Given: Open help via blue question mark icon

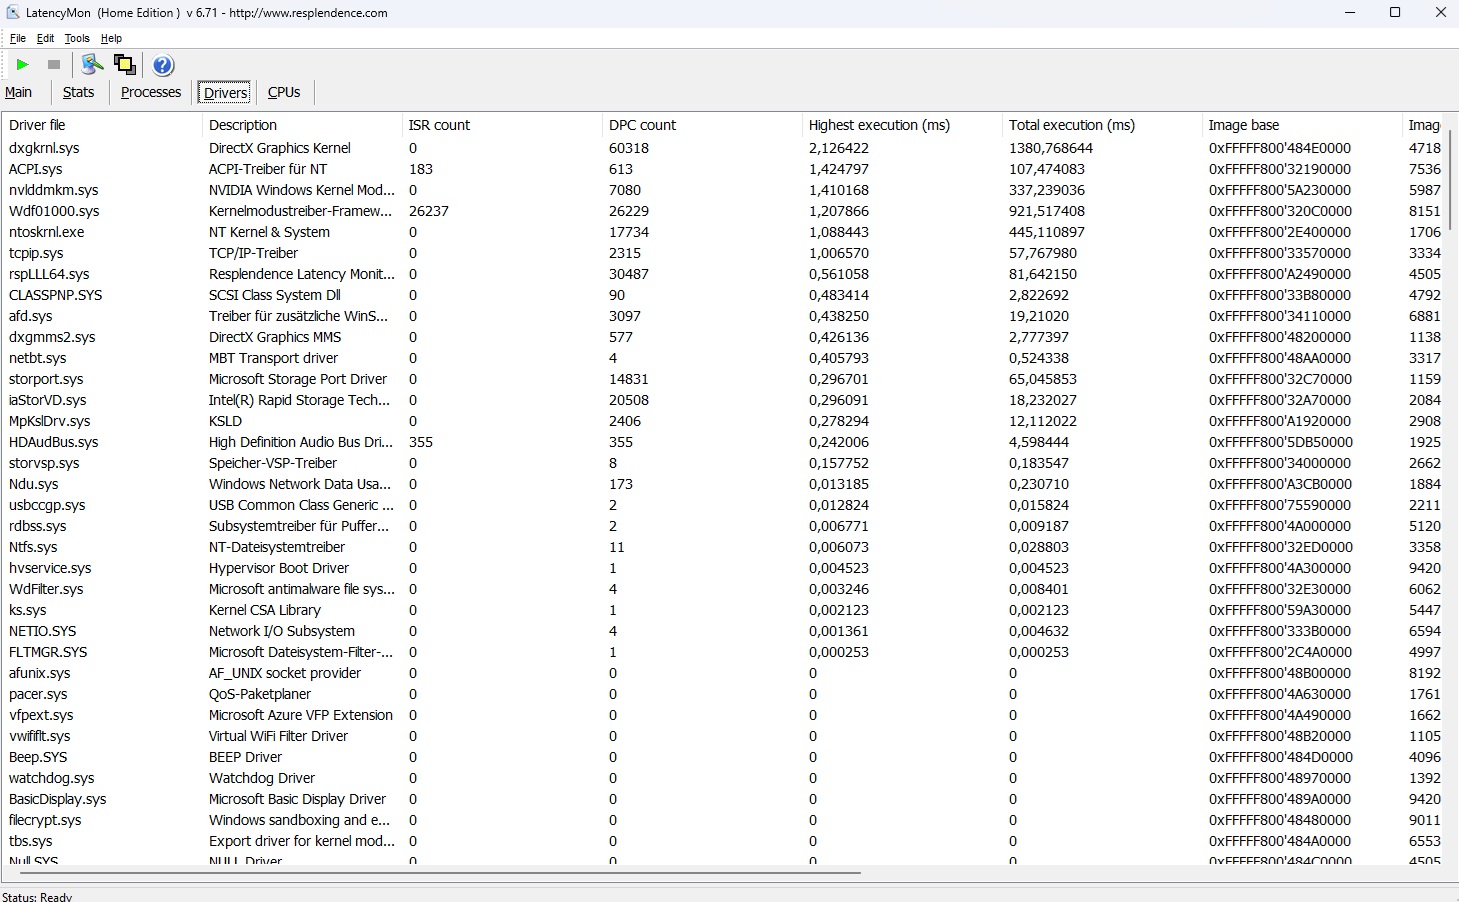Looking at the screenshot, I should click(x=163, y=65).
